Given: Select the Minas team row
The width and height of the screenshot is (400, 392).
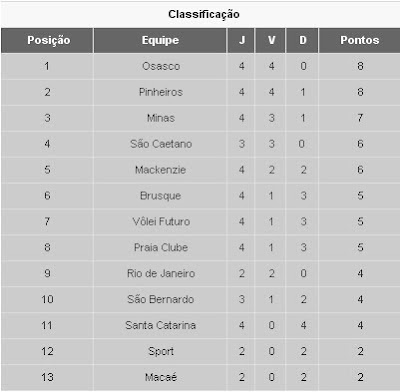Looking at the screenshot, I should [x=201, y=118].
